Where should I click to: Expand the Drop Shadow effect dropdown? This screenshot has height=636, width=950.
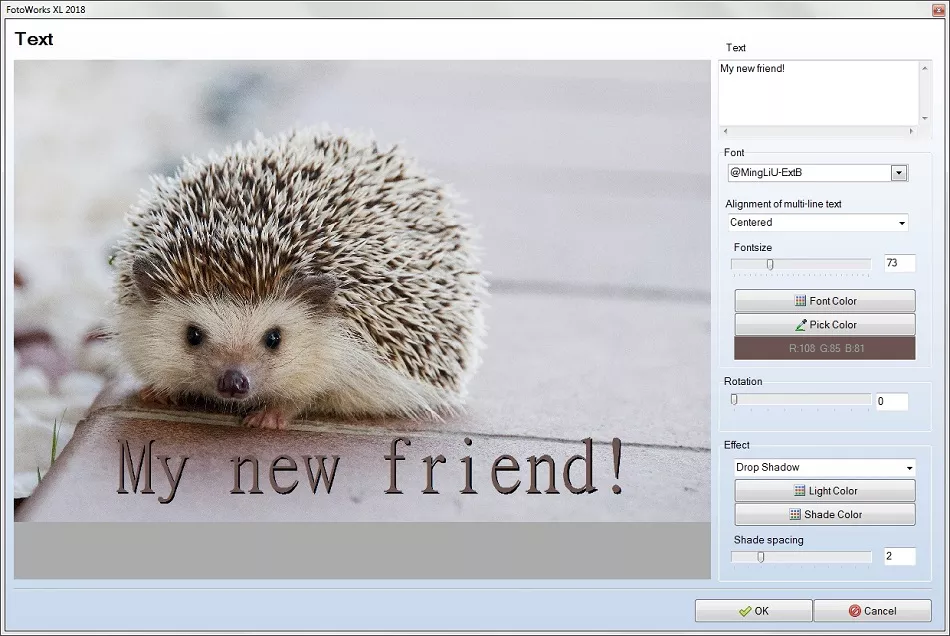909,468
